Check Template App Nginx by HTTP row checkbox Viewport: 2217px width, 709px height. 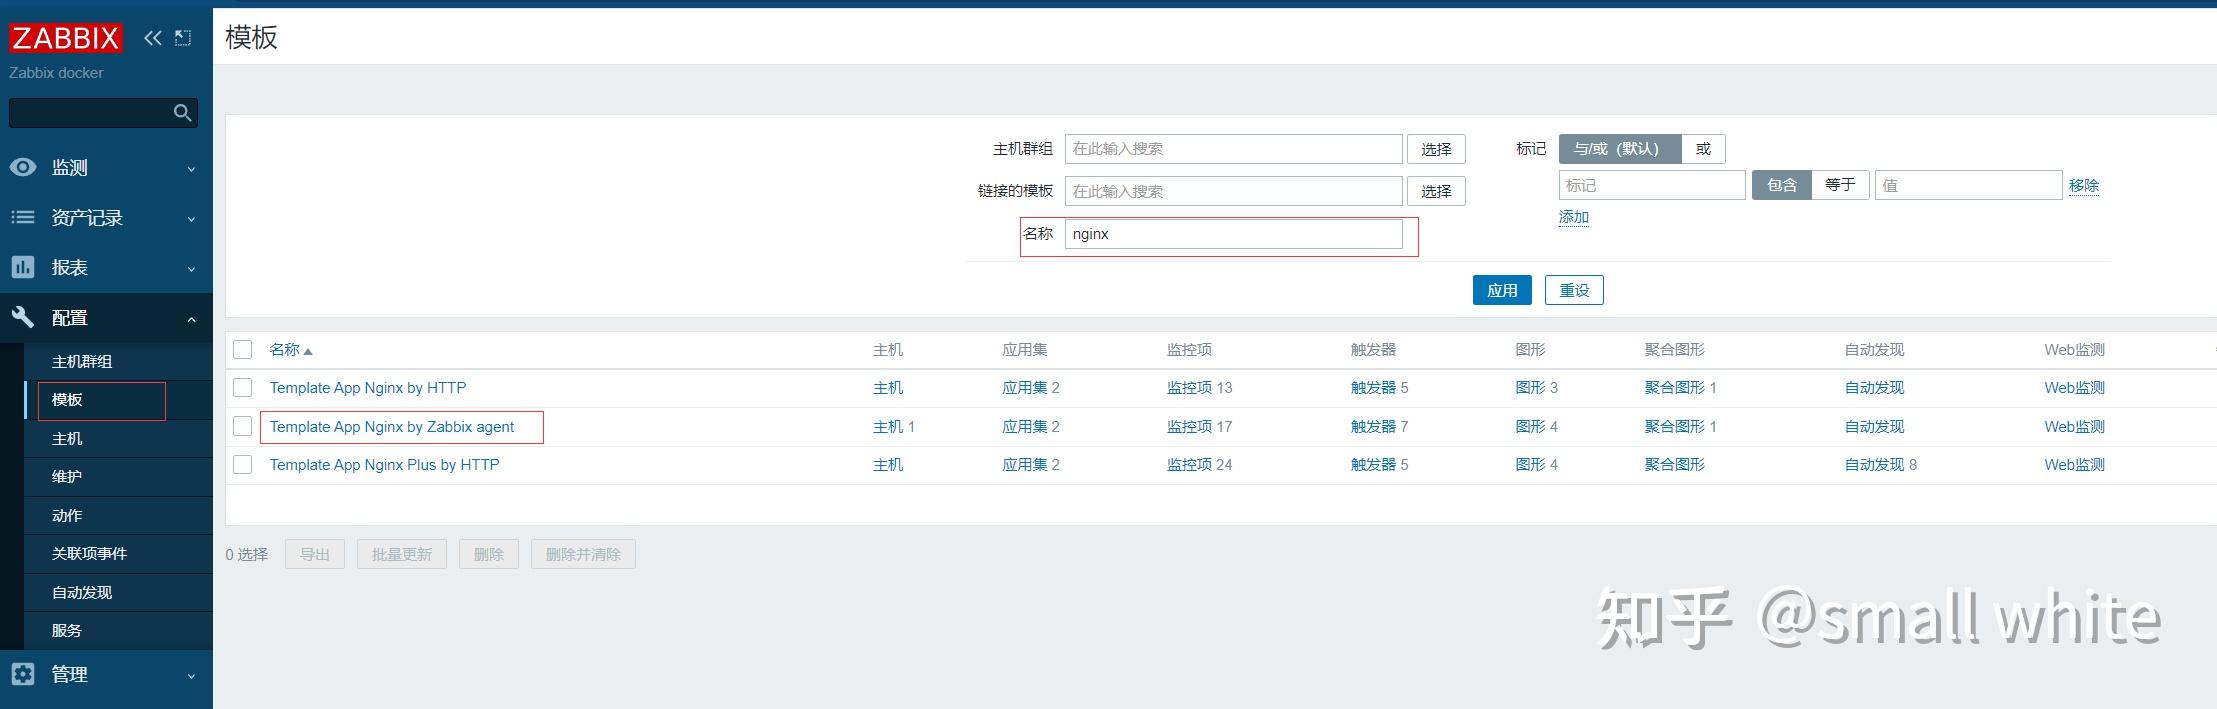242,387
